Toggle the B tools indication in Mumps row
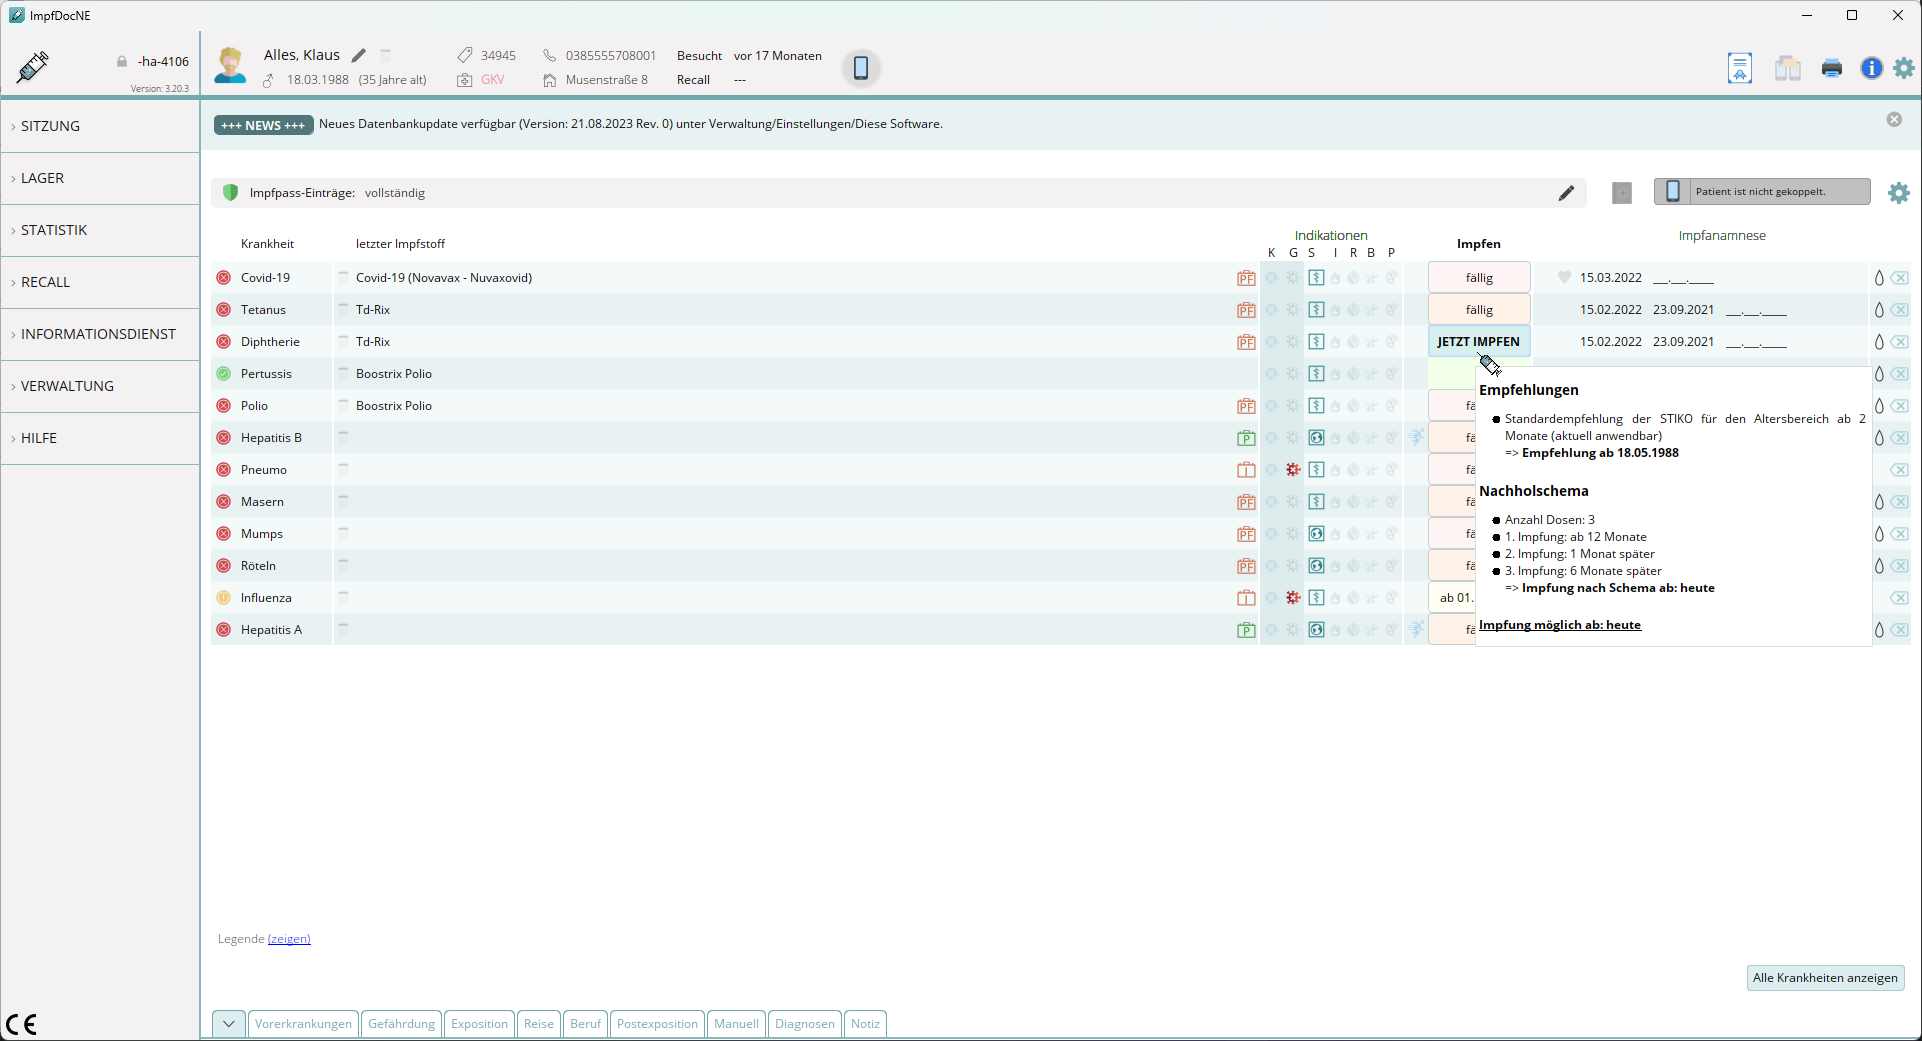The height and width of the screenshot is (1041, 1922). [1371, 534]
